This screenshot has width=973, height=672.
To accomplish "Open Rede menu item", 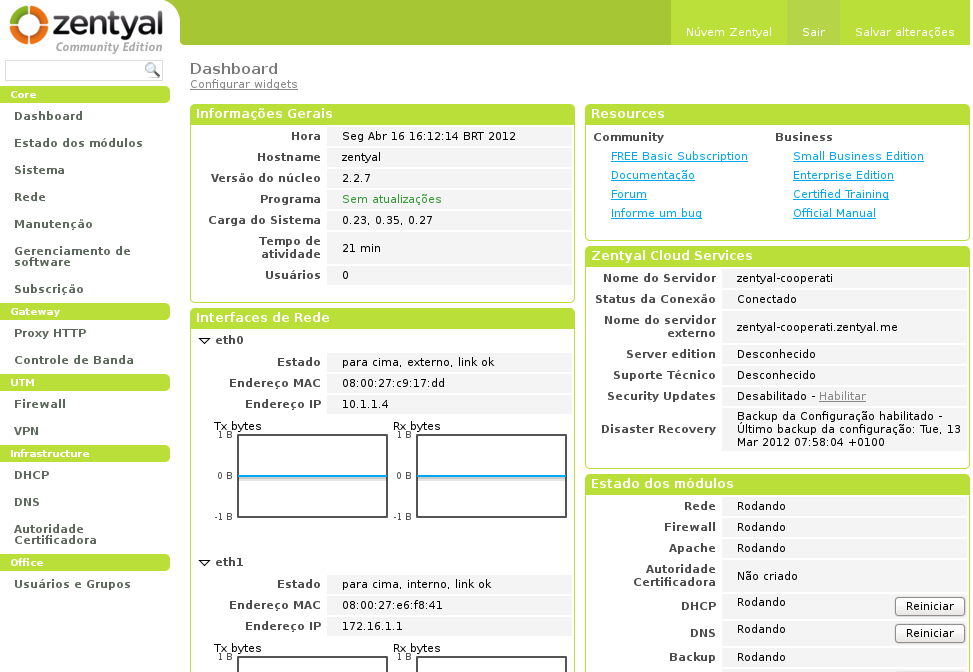I will coord(30,197).
